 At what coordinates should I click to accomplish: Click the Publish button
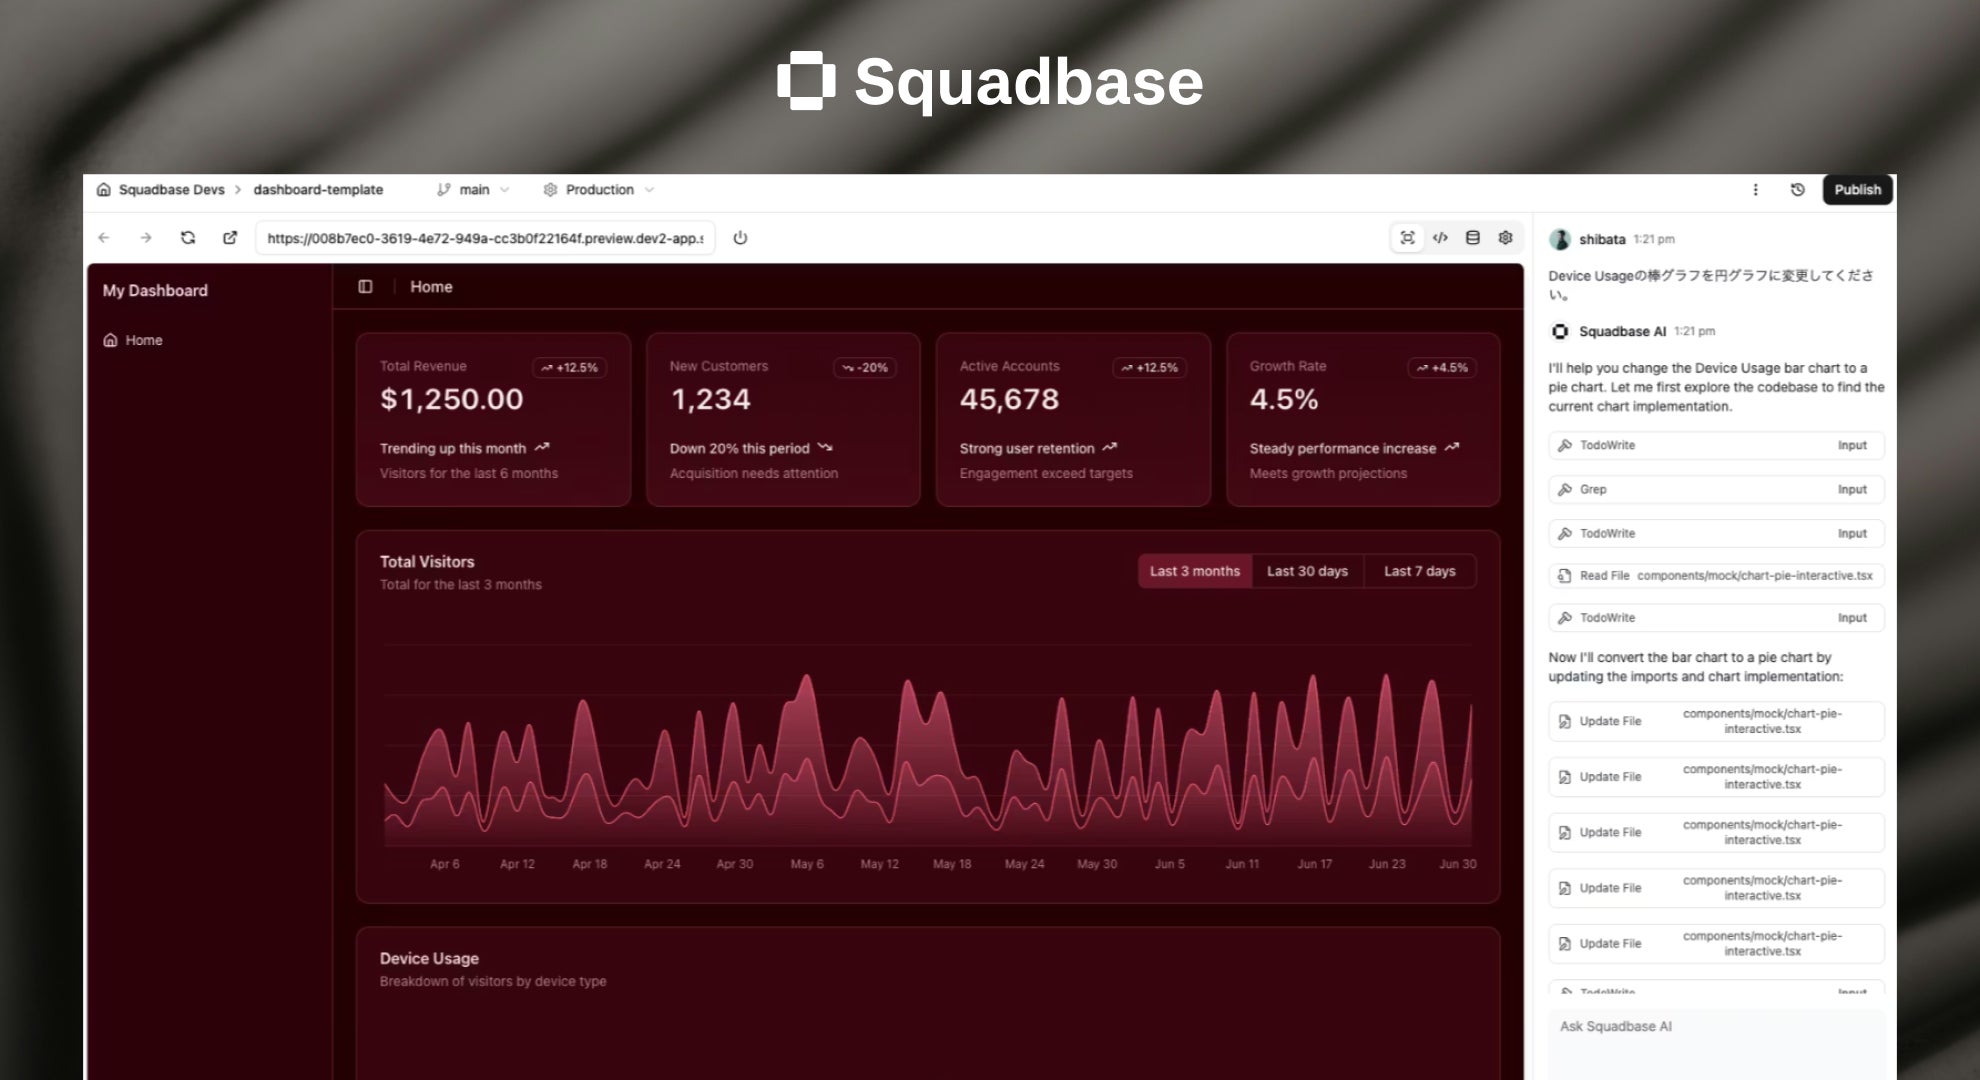coord(1857,189)
